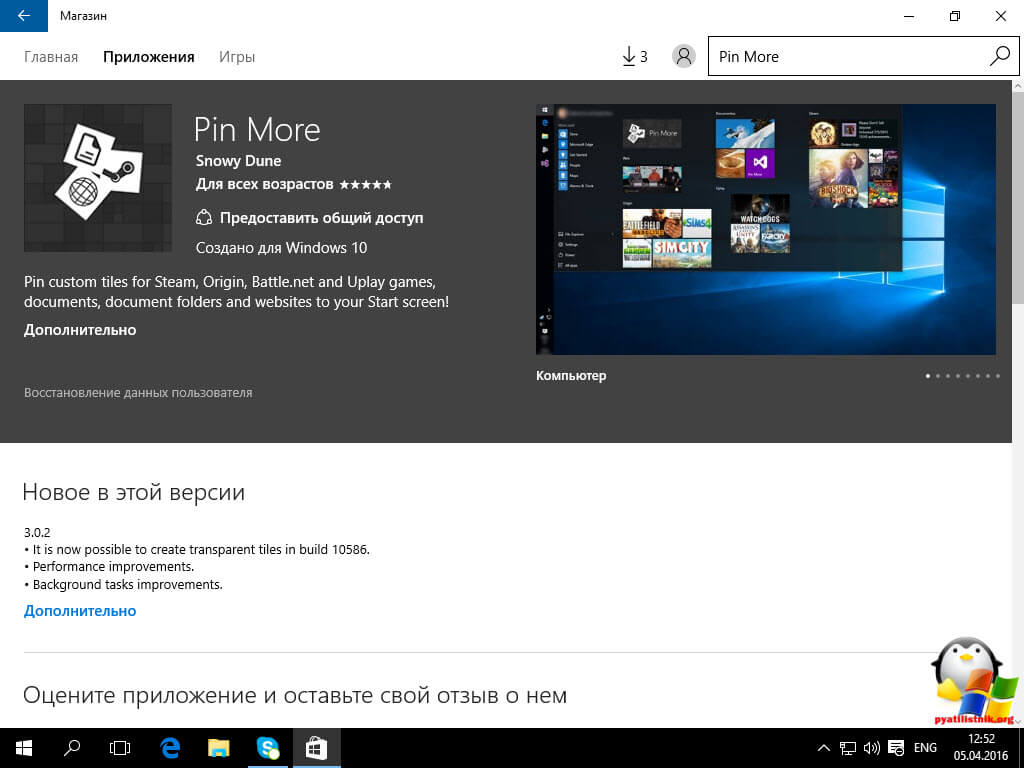The image size is (1024, 768).
Task: Expand release notes via blue Дополнительно link
Action: coord(80,610)
